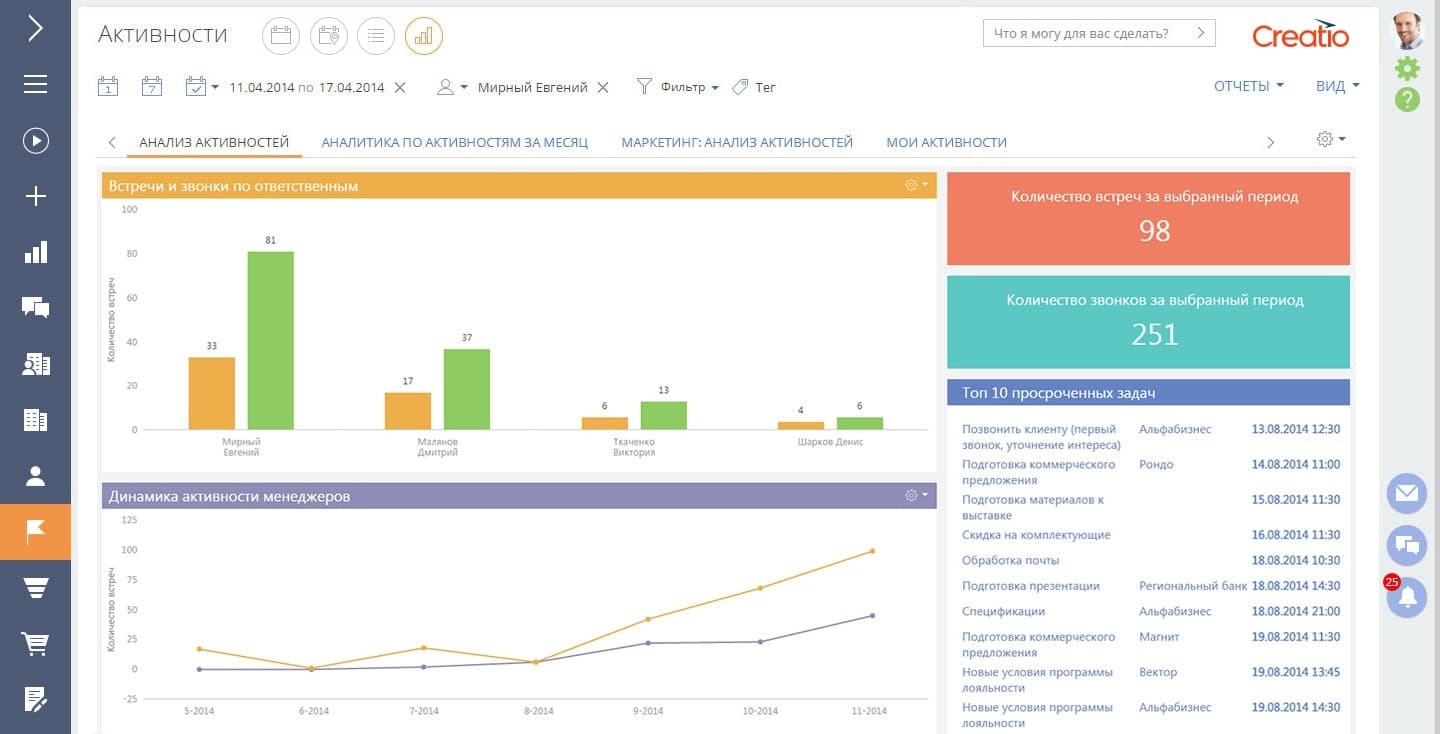Remove the date range filter 11.04.2014–17.04.2014

point(400,87)
